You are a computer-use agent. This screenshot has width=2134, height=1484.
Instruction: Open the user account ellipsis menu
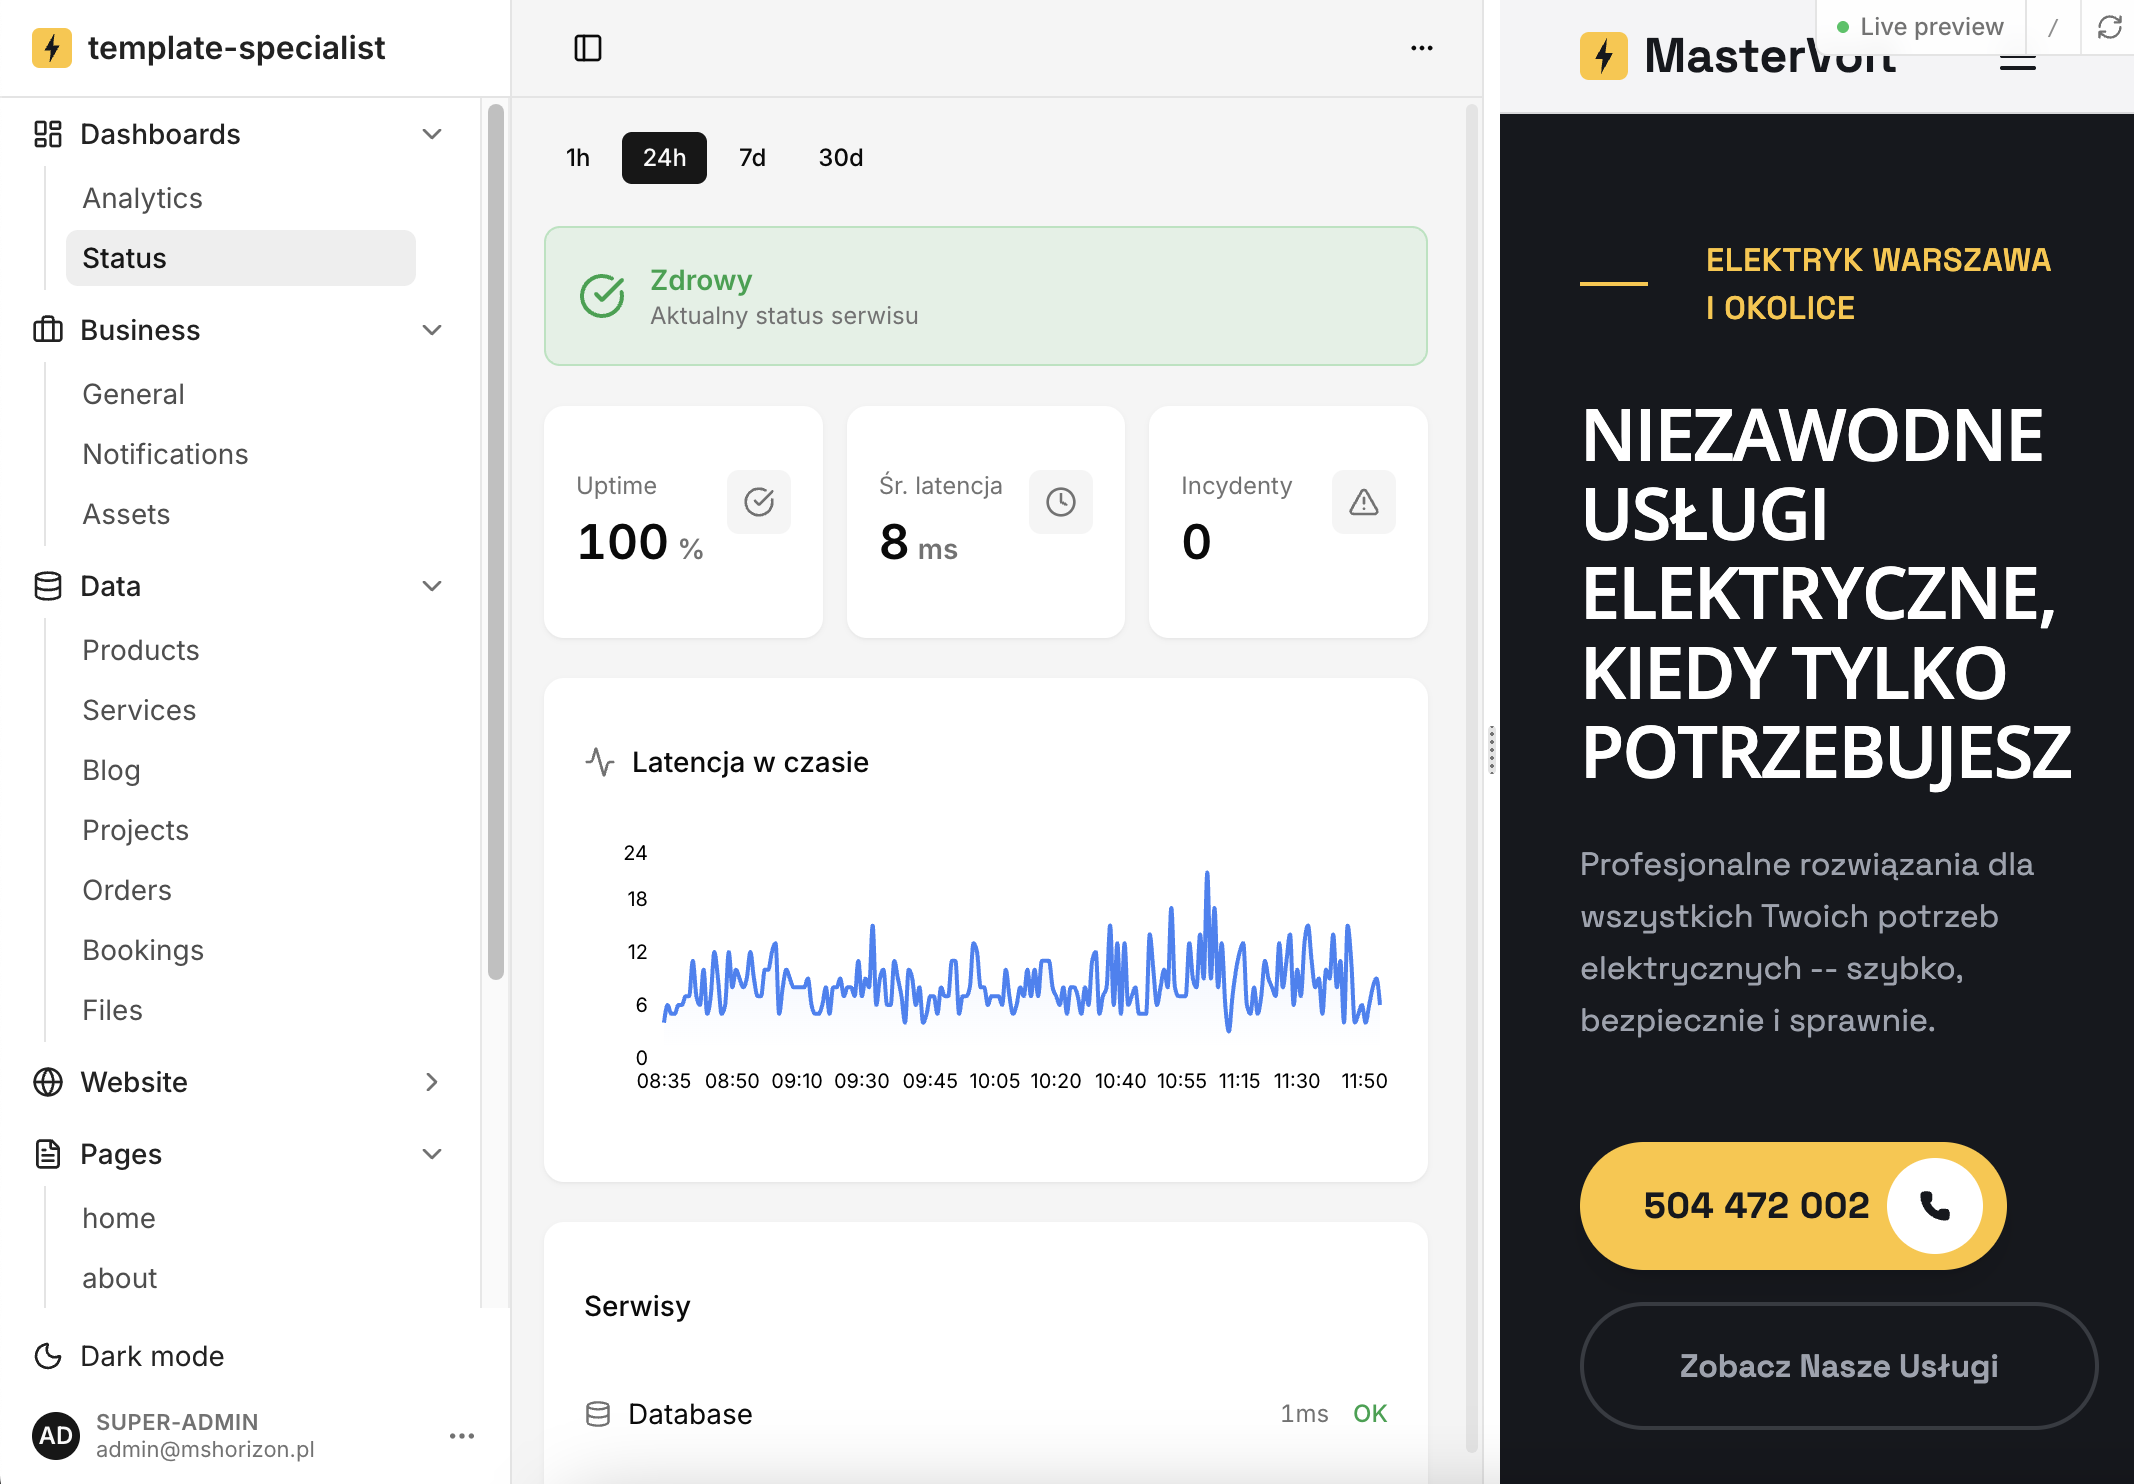tap(462, 1436)
